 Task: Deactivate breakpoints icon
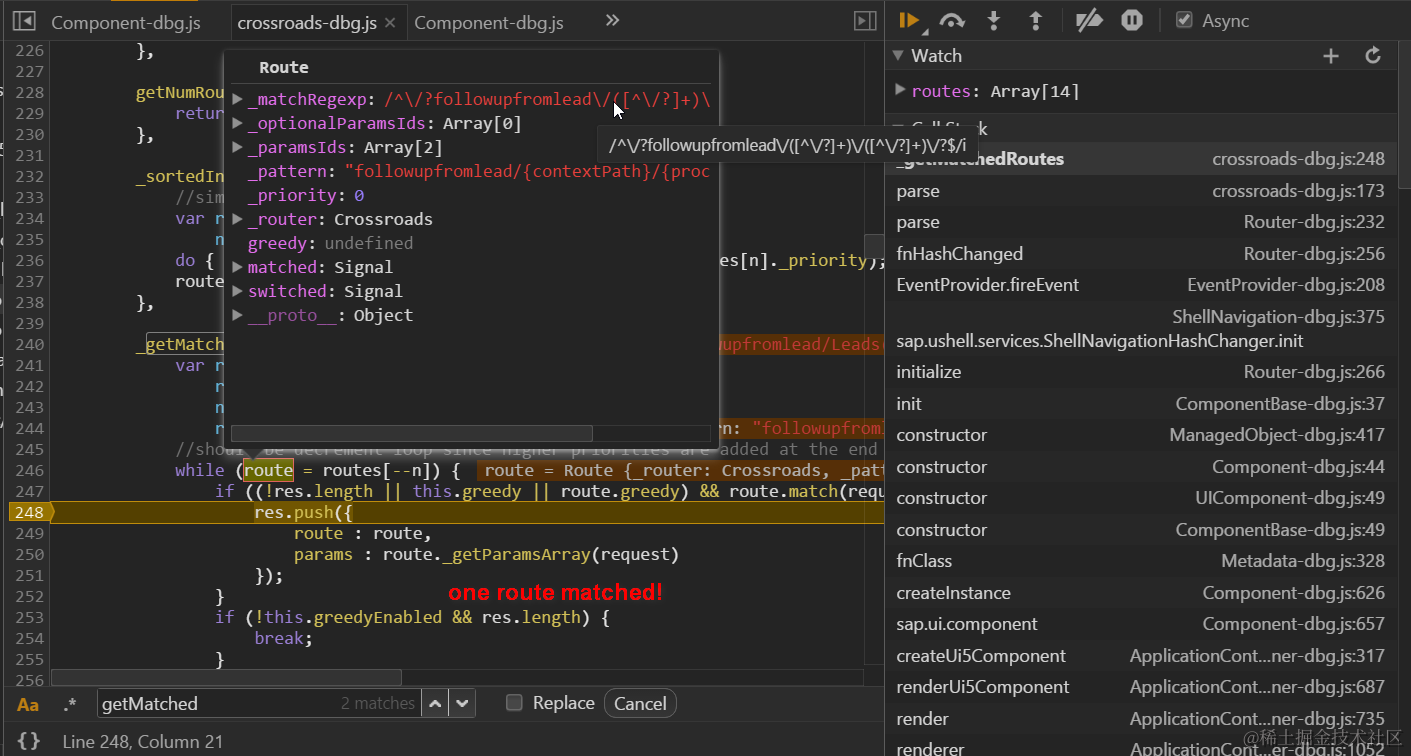pos(1088,20)
